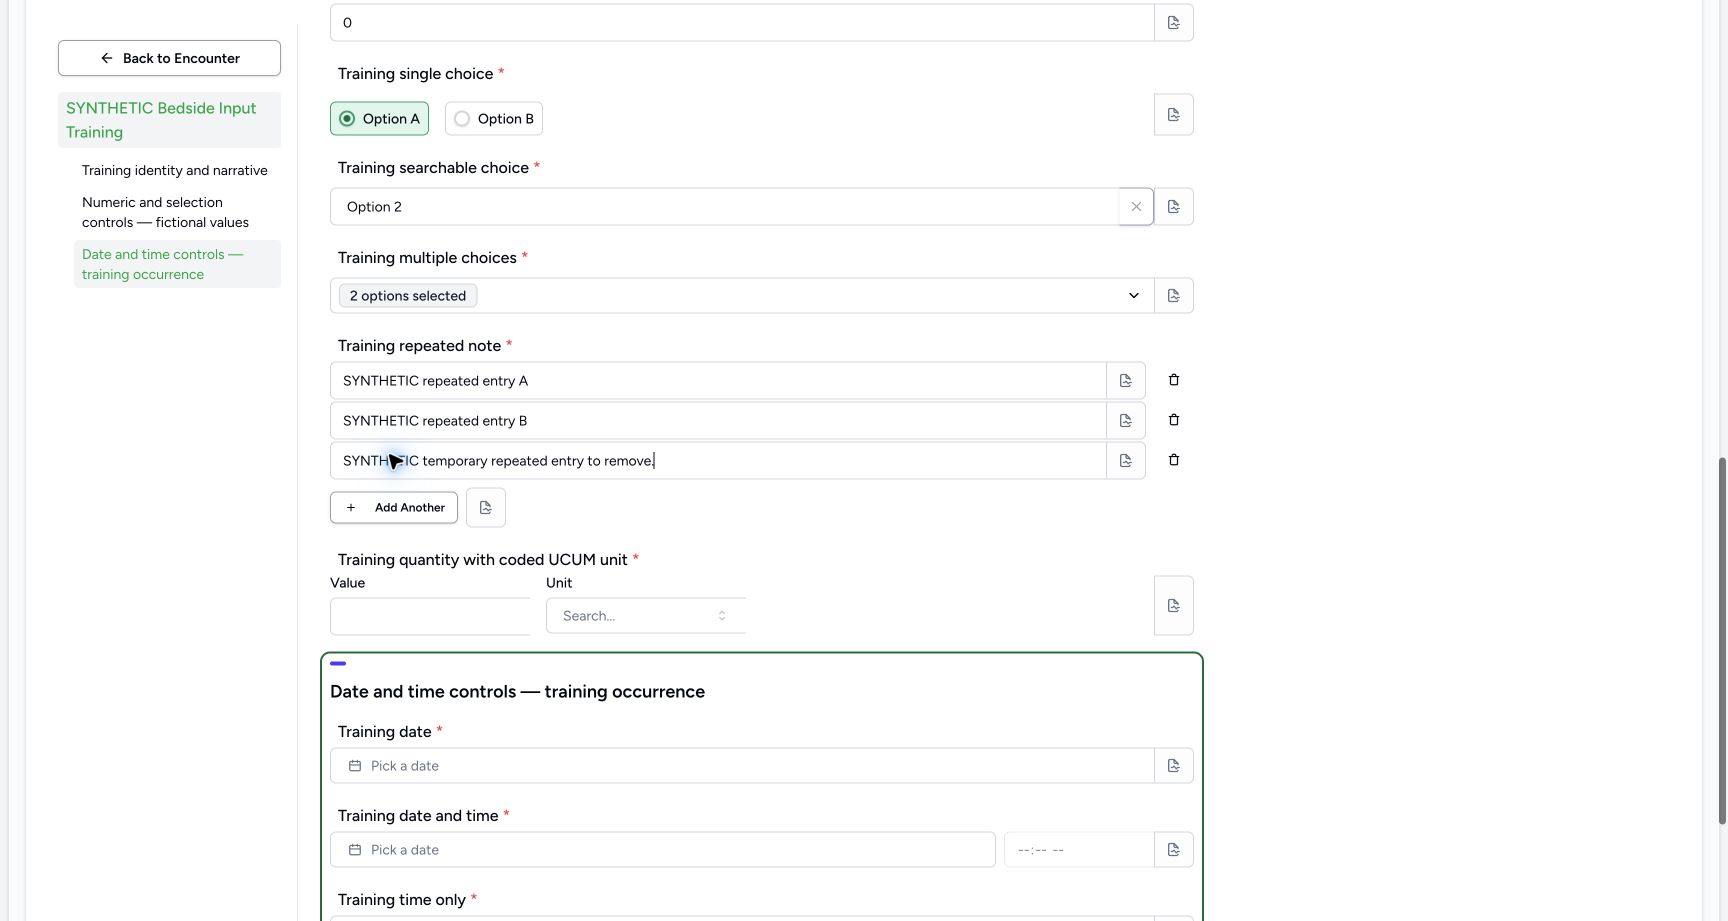Open the Option 2 searchable choice field
The image size is (1728, 921).
(x=725, y=207)
